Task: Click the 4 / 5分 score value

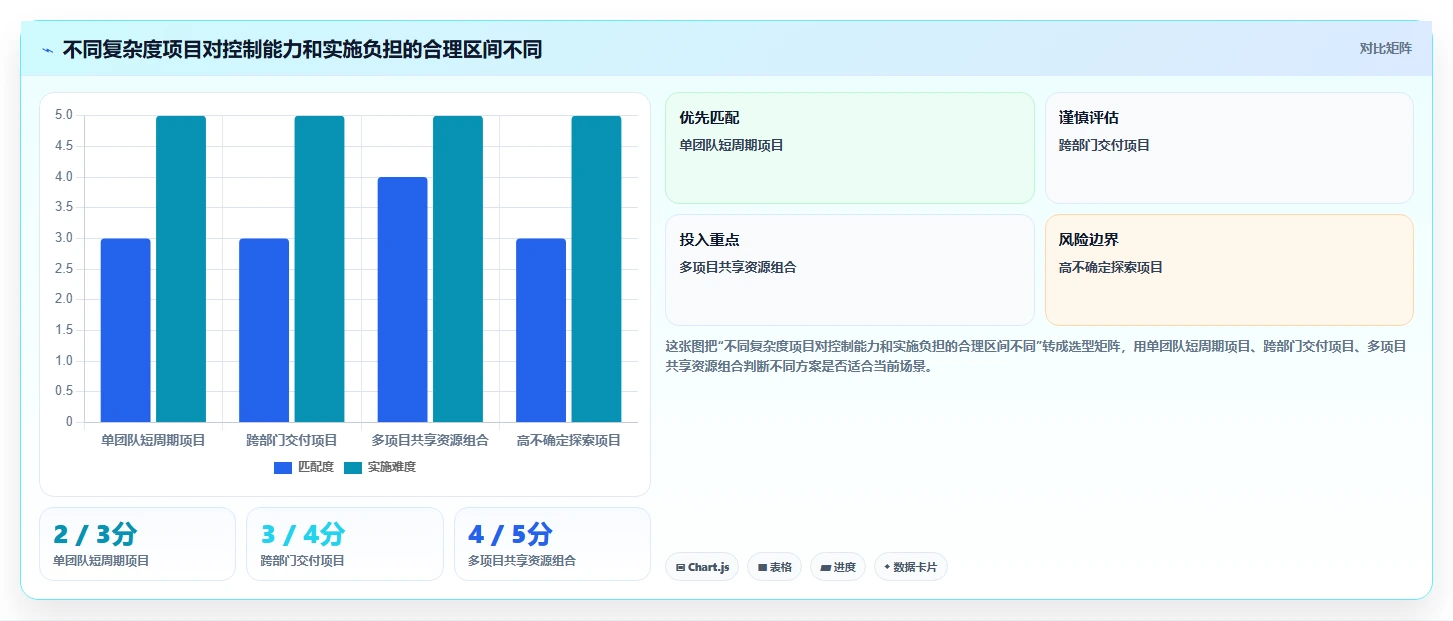Action: click(510, 535)
